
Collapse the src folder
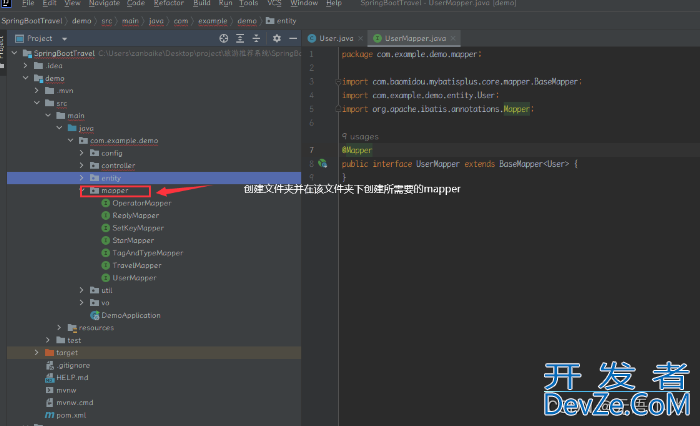click(x=37, y=103)
